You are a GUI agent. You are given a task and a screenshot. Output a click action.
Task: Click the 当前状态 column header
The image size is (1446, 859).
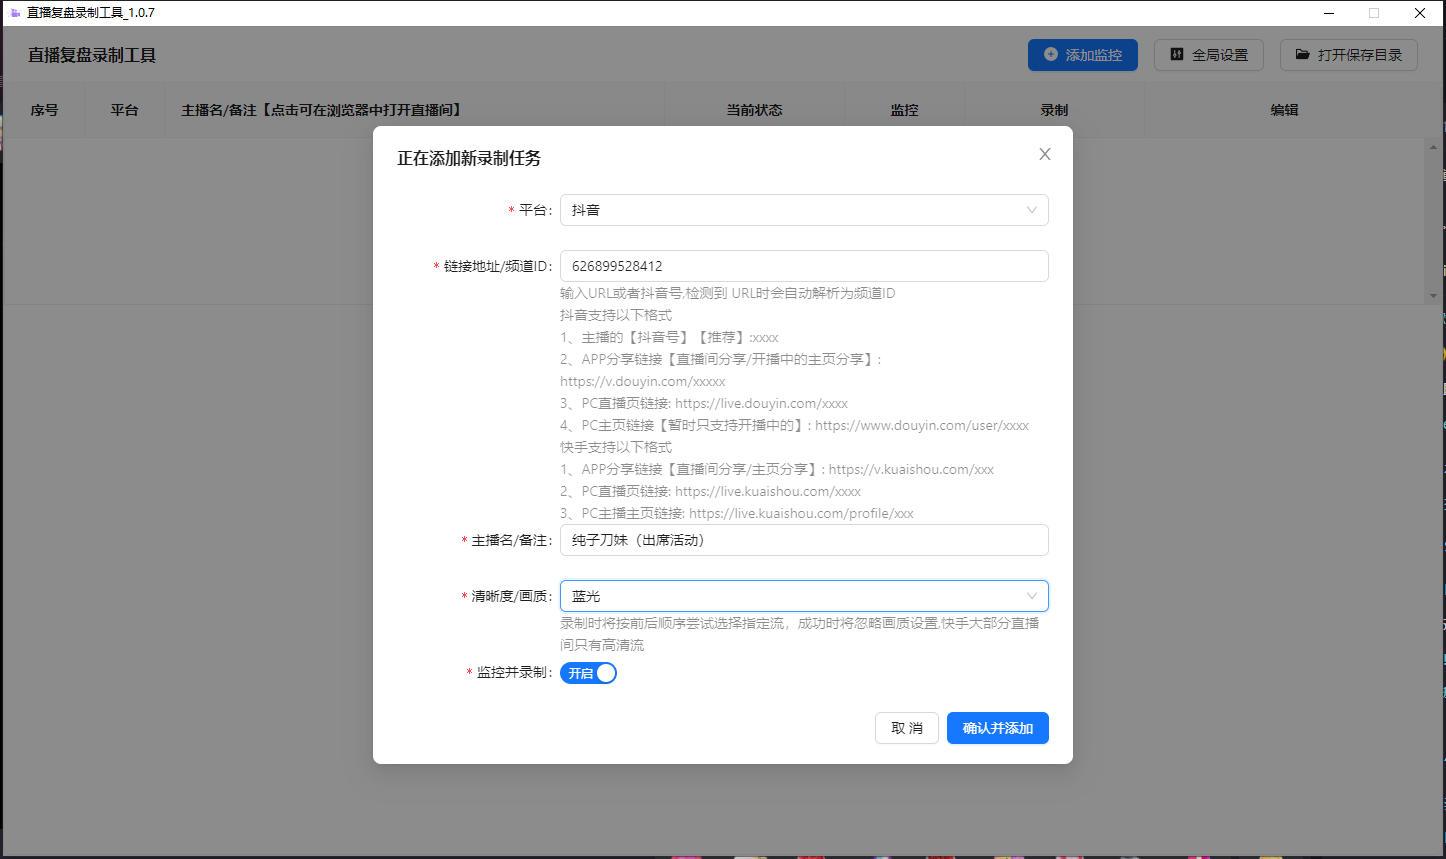[x=754, y=110]
